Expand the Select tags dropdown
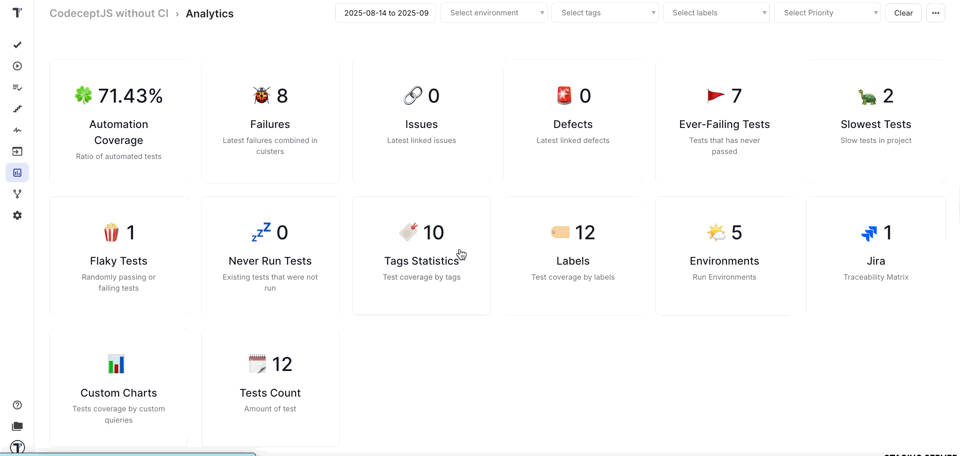This screenshot has width=960, height=456. [x=605, y=13]
